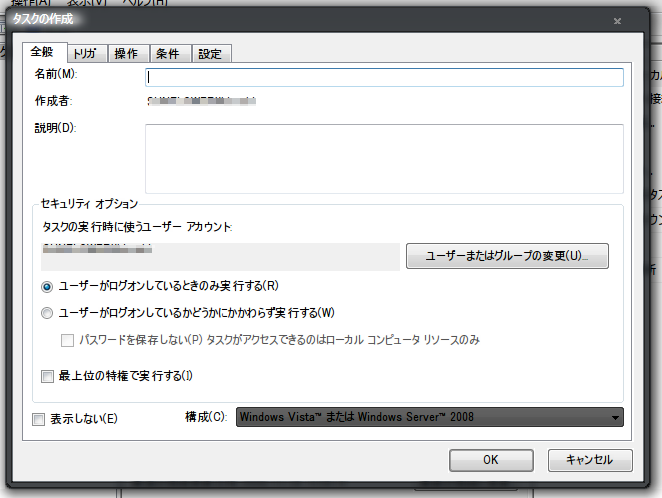Toggle パスワードを保存しない checkbox

click(x=68, y=340)
